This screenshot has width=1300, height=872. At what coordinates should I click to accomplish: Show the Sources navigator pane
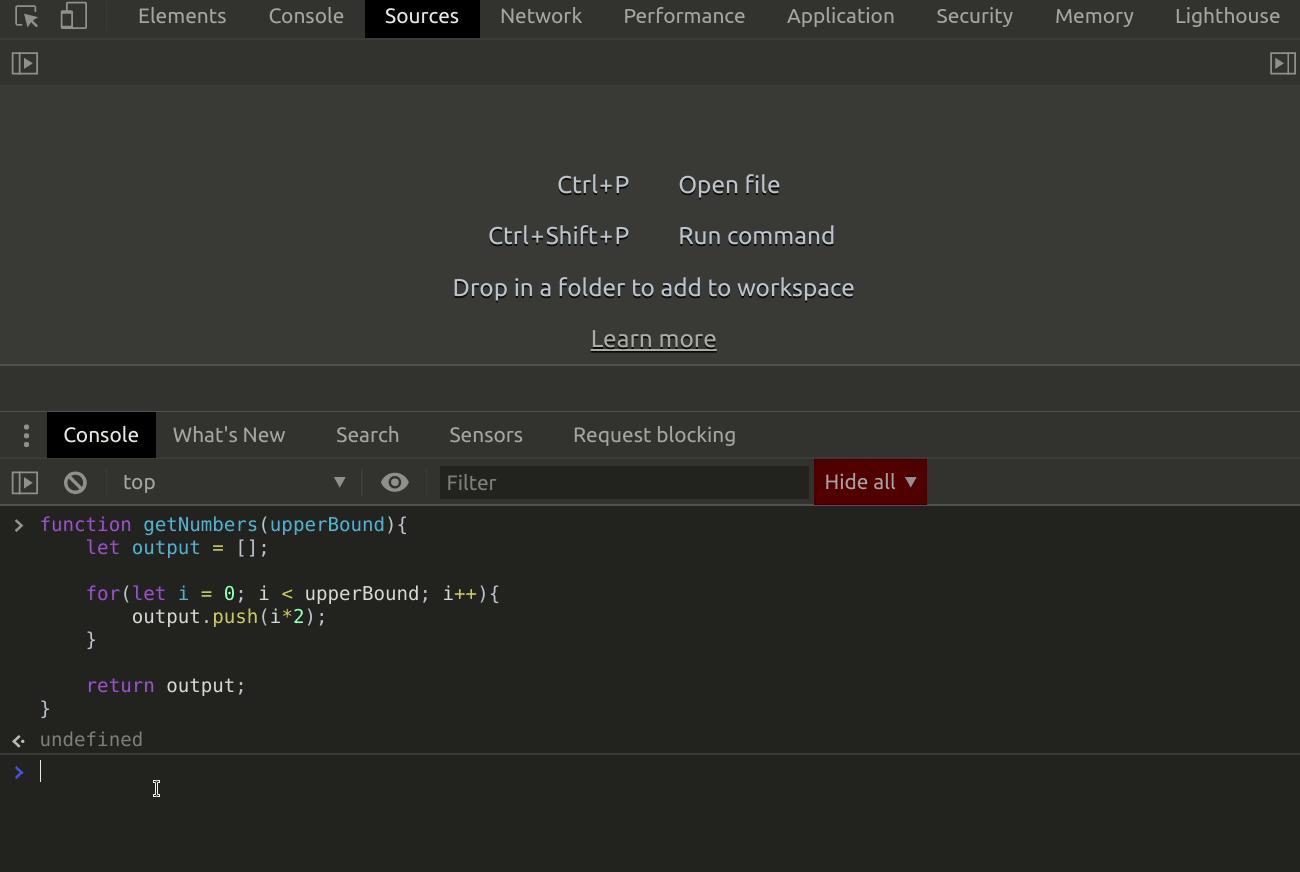click(25, 64)
